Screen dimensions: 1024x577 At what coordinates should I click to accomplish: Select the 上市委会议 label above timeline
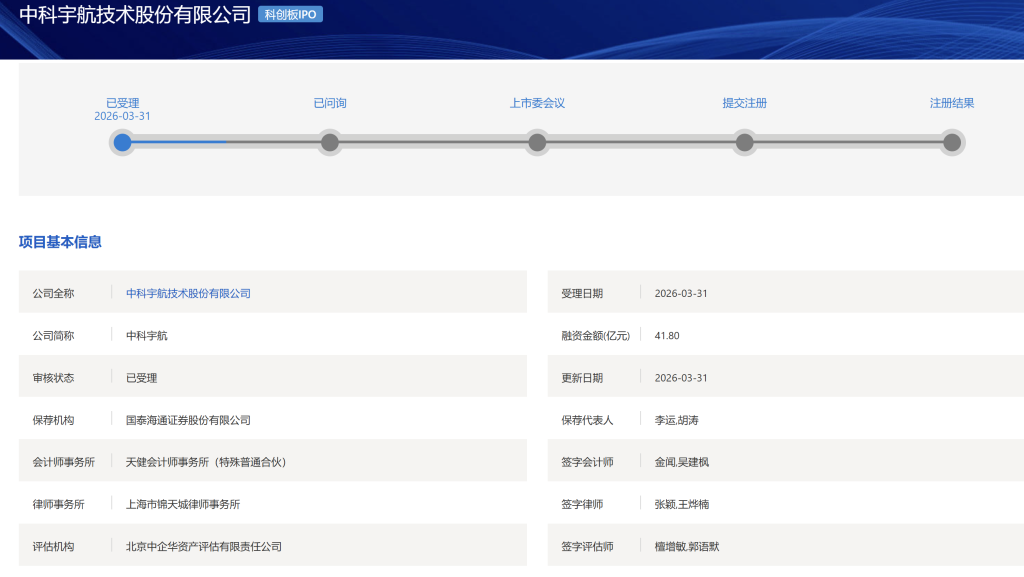(x=537, y=103)
